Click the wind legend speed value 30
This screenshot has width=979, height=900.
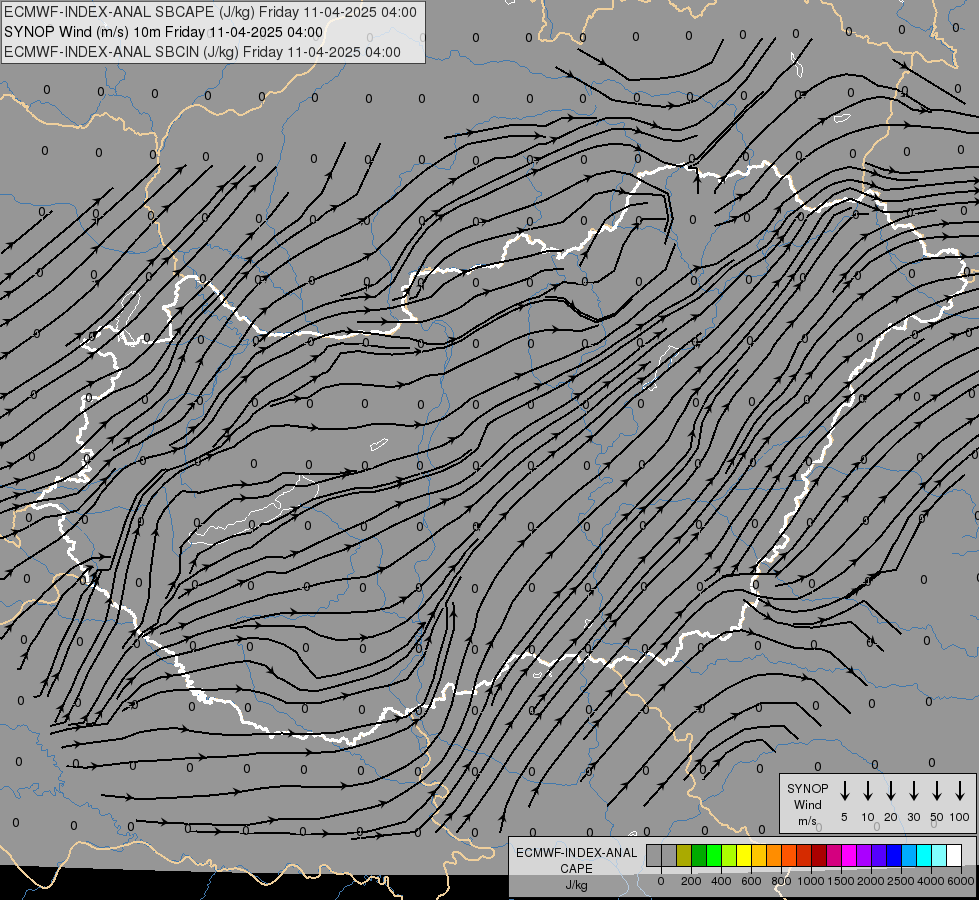[913, 817]
